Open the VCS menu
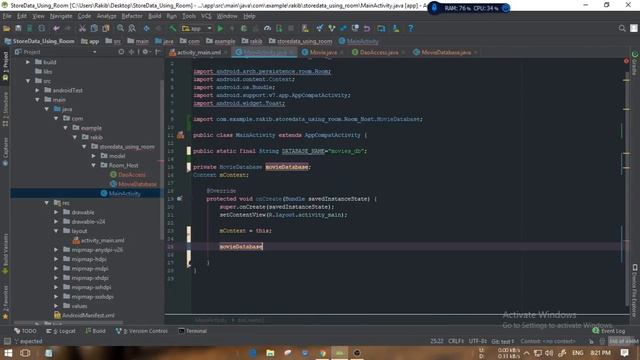Viewport: 640px width, 360px height. click(206, 16)
